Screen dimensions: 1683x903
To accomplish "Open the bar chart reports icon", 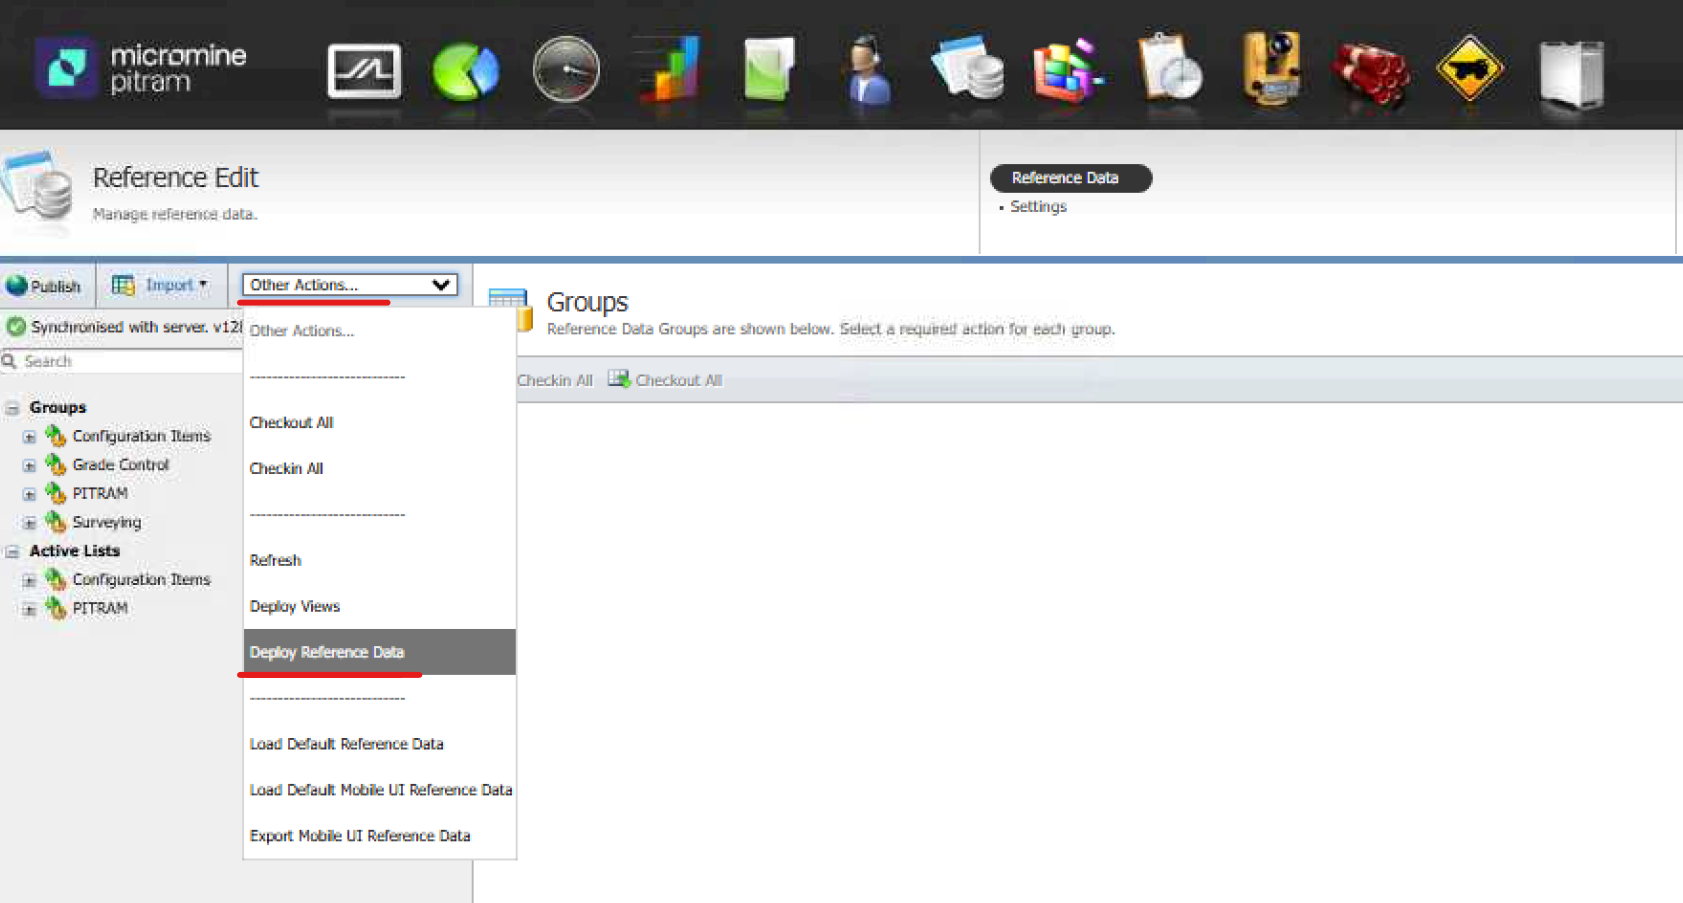I will click(668, 70).
